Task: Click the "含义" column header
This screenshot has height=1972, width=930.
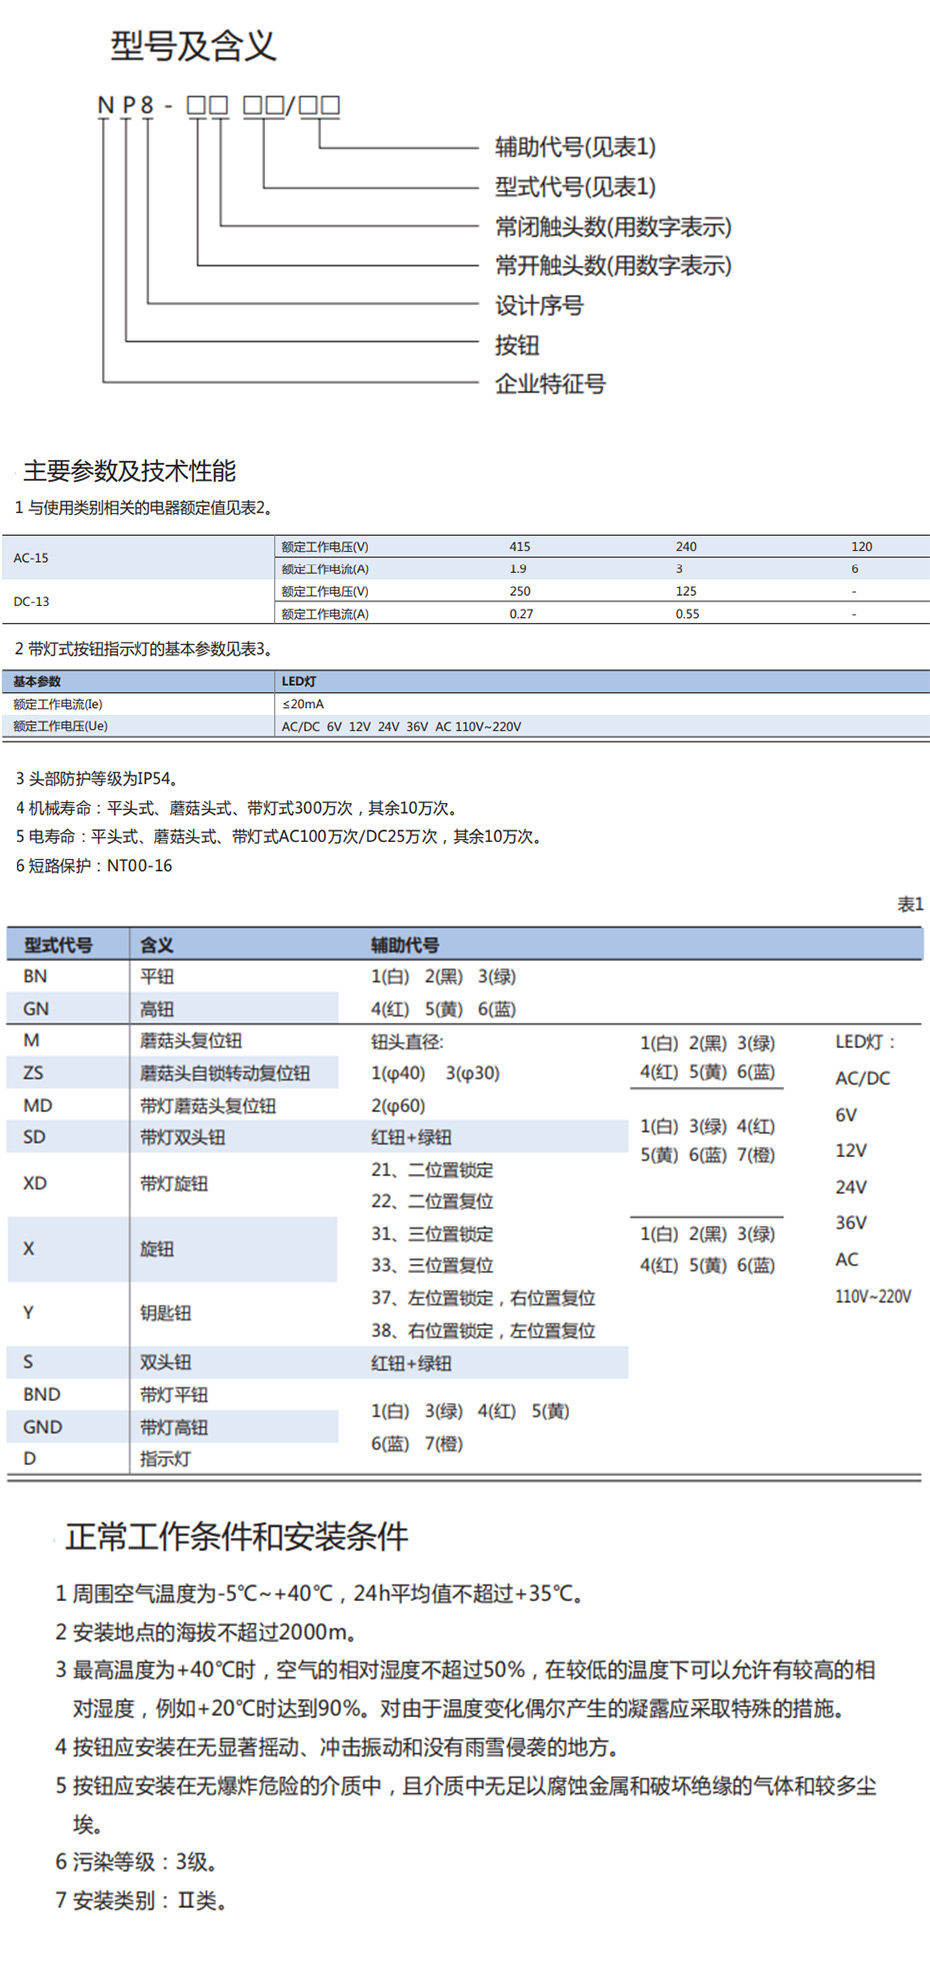Action: click(x=157, y=945)
